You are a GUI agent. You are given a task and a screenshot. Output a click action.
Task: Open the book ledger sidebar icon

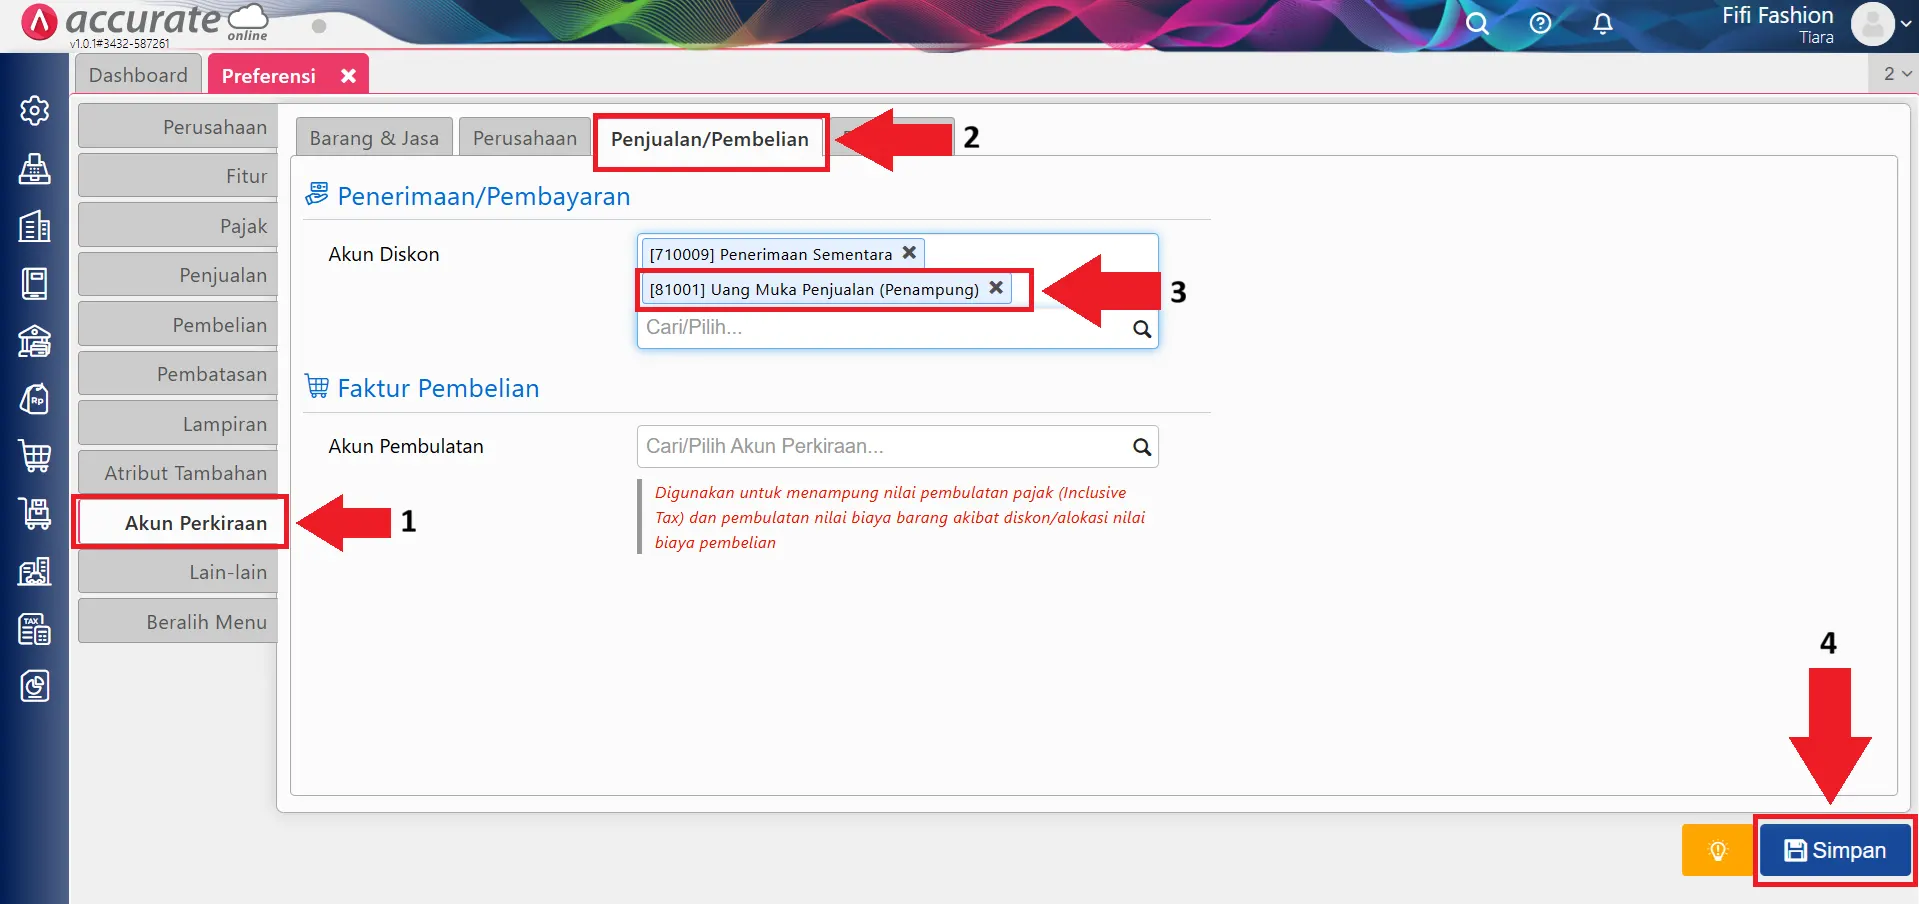pyautogui.click(x=35, y=284)
